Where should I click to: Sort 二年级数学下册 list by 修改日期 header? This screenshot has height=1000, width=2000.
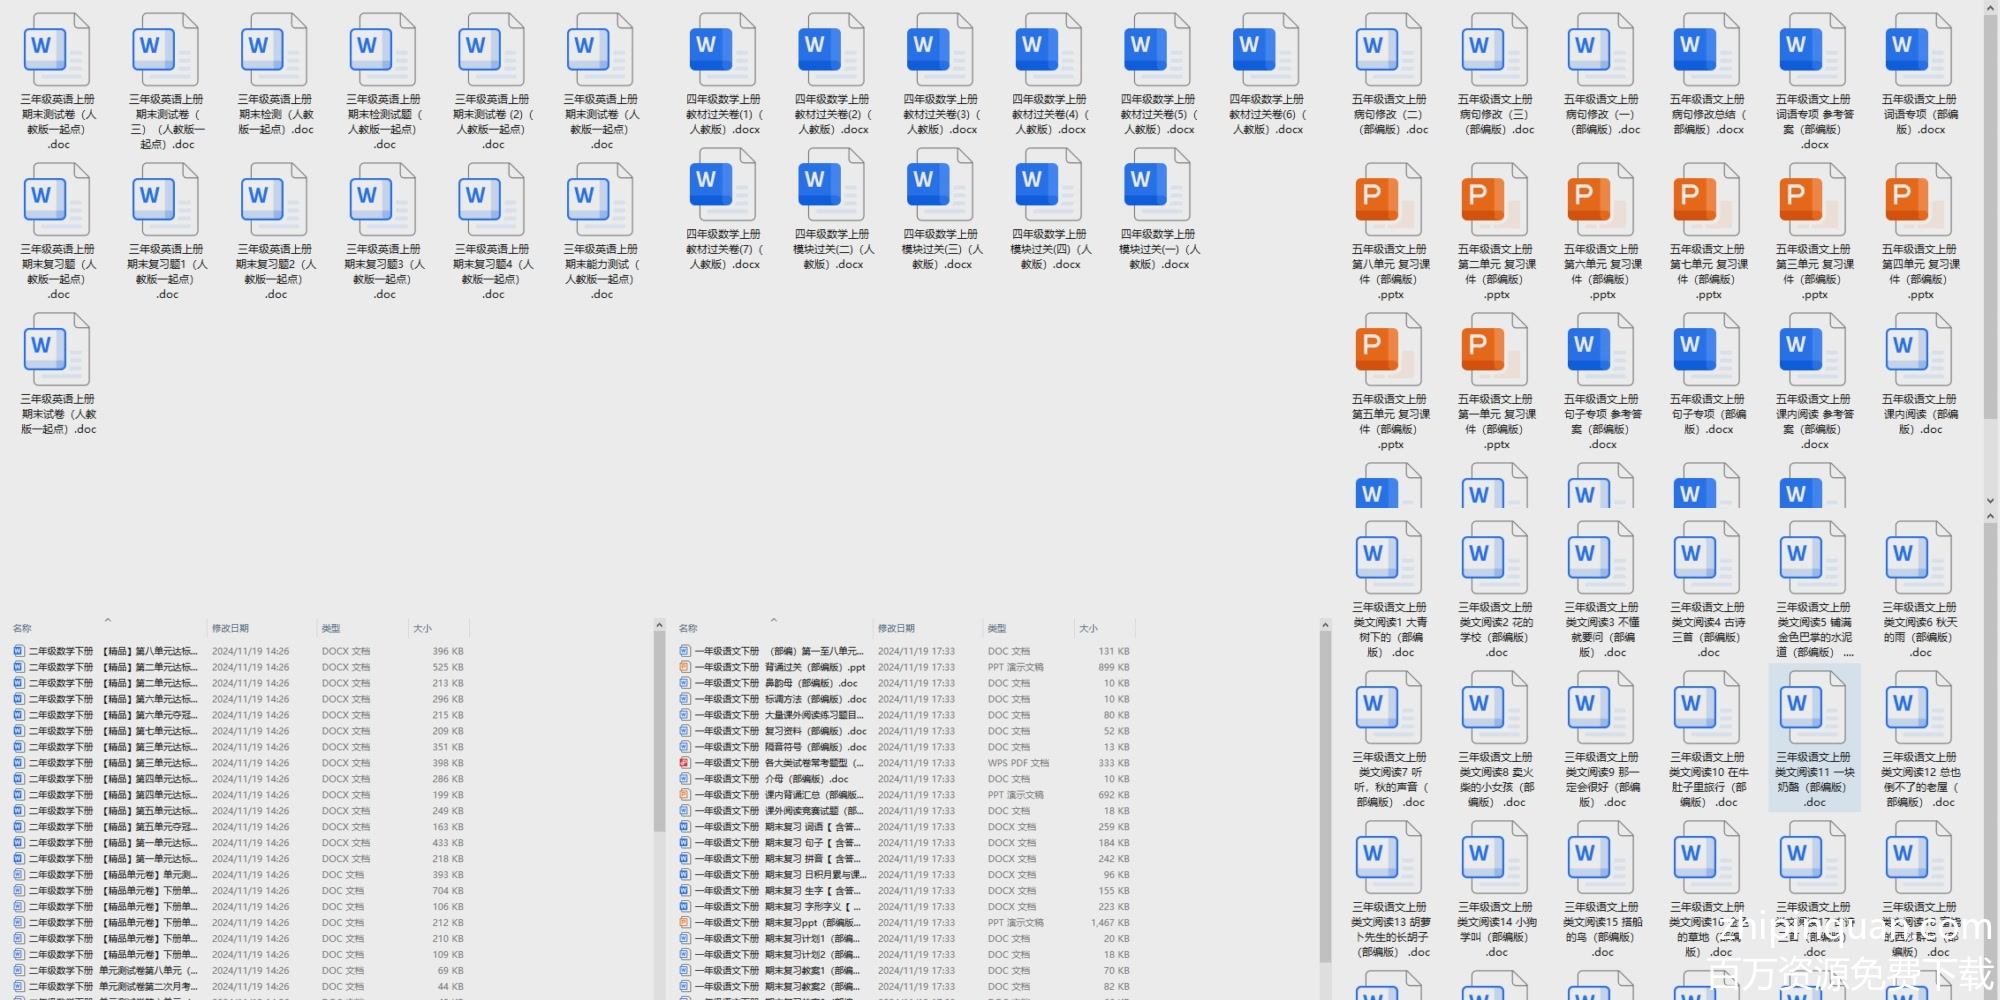[230, 628]
